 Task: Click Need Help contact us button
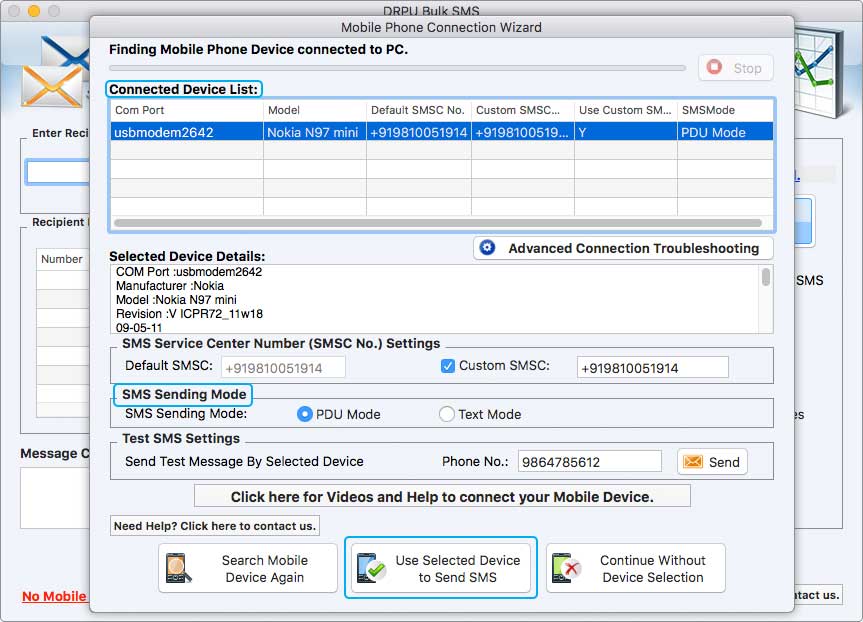point(215,526)
